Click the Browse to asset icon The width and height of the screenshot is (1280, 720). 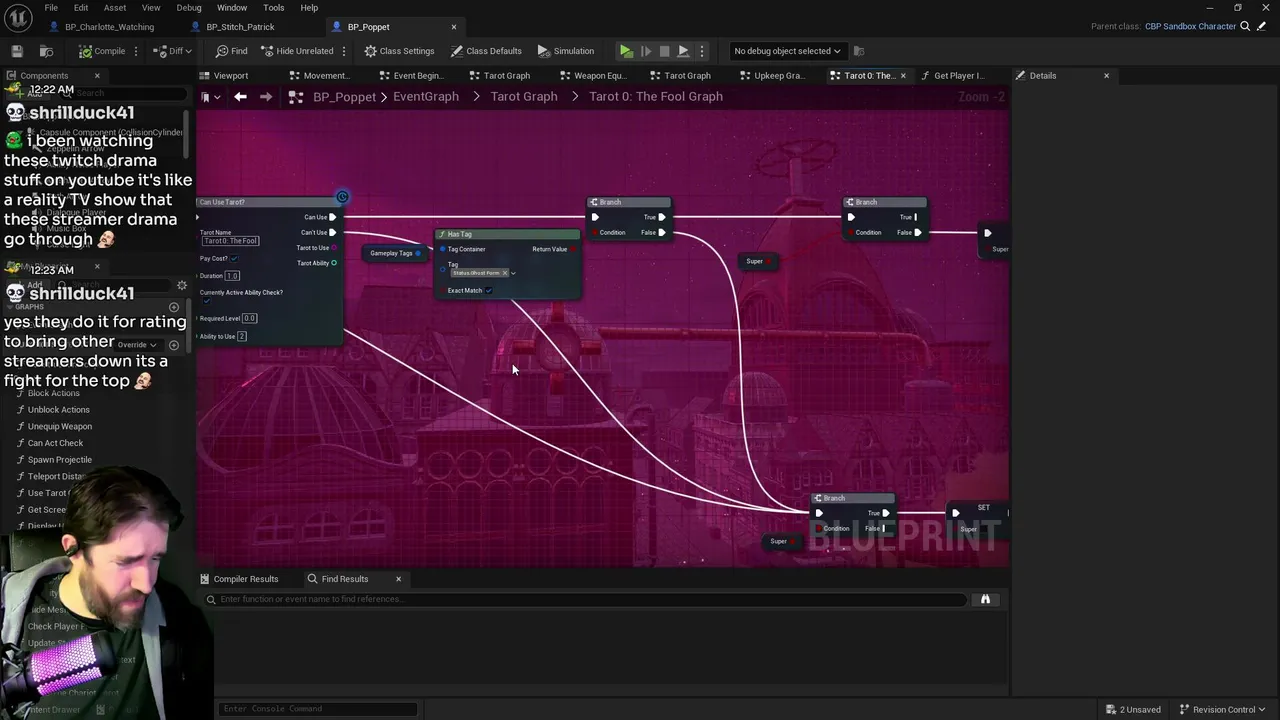coord(46,51)
